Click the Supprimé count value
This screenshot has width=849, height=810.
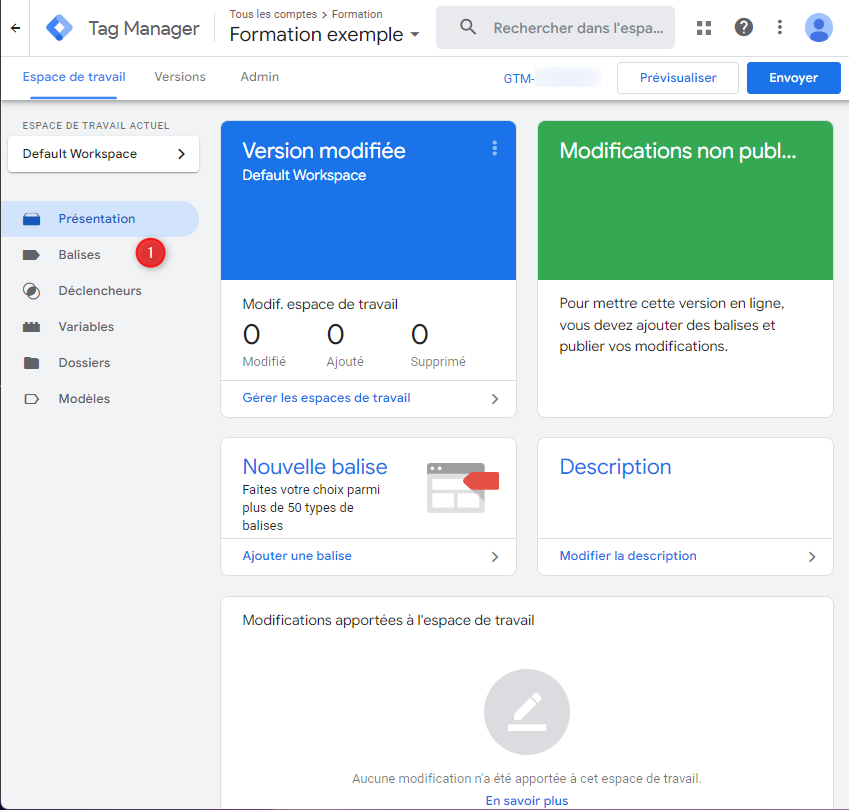(420, 334)
